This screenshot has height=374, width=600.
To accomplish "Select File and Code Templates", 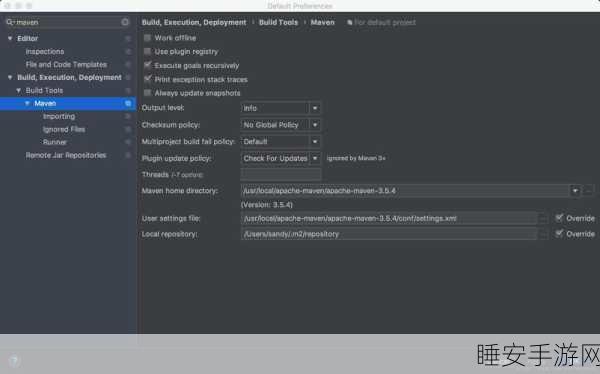I will [66, 64].
